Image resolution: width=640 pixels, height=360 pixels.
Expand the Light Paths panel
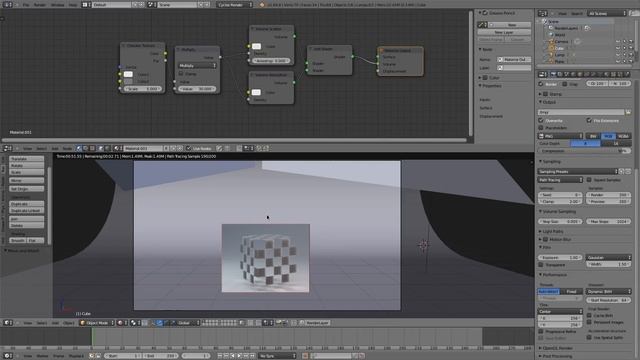(x=553, y=231)
